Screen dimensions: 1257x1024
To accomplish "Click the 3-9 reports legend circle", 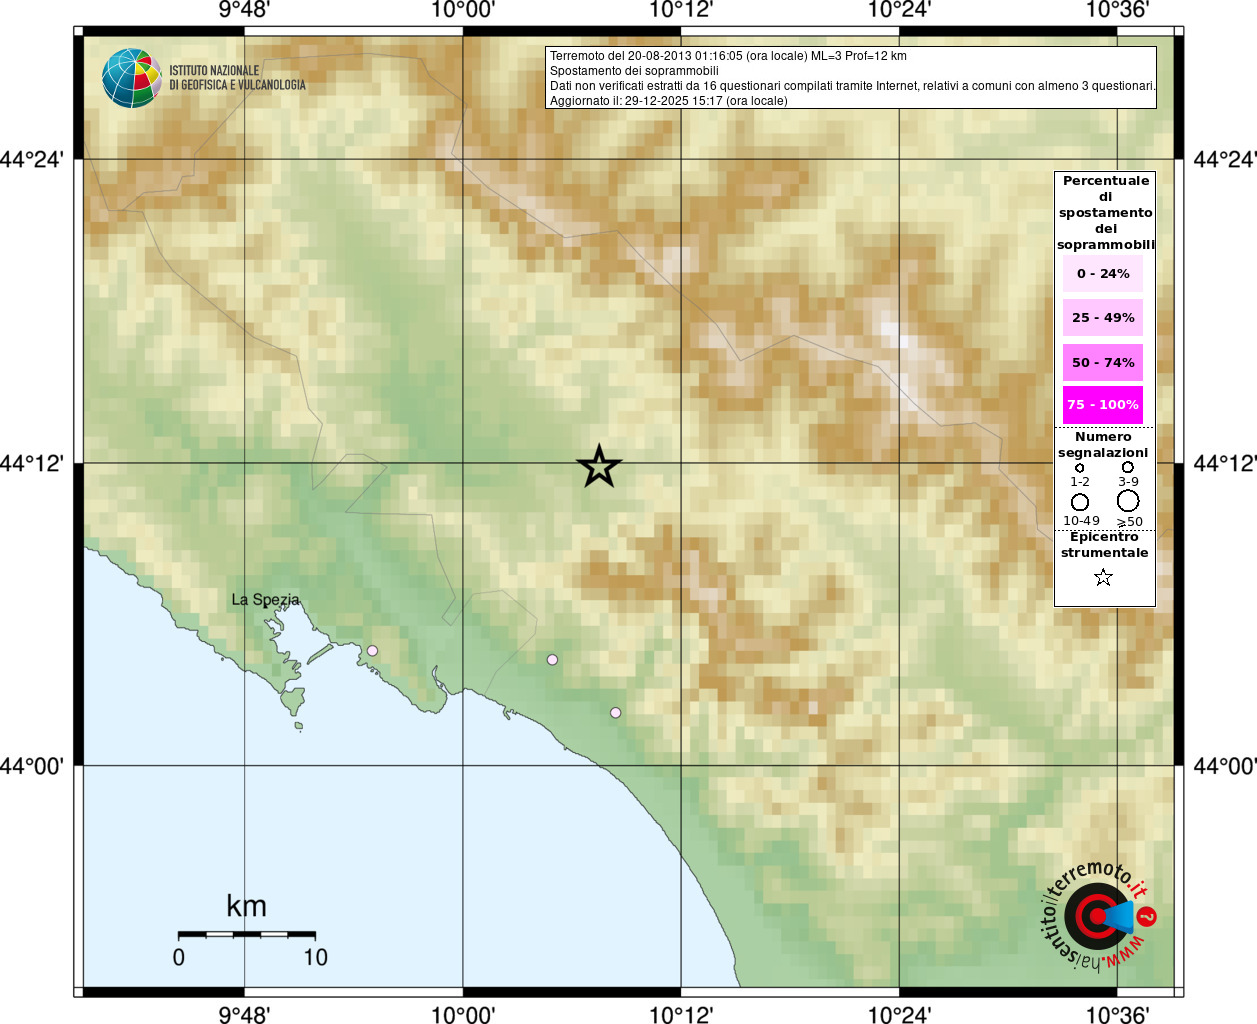I will pos(1127,467).
